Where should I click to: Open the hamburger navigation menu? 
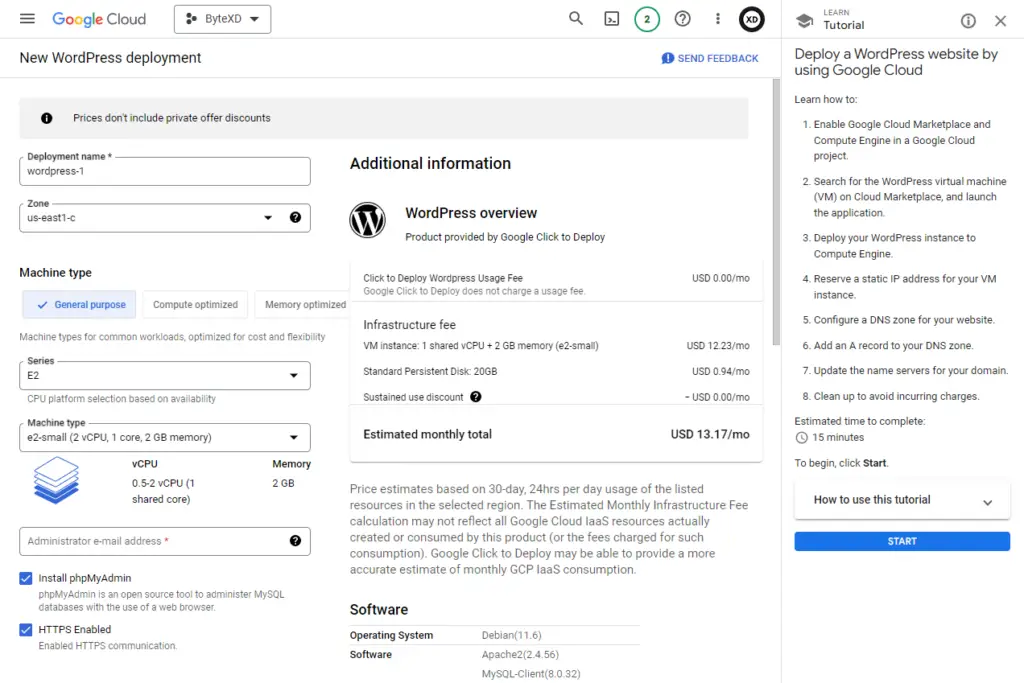(x=27, y=19)
